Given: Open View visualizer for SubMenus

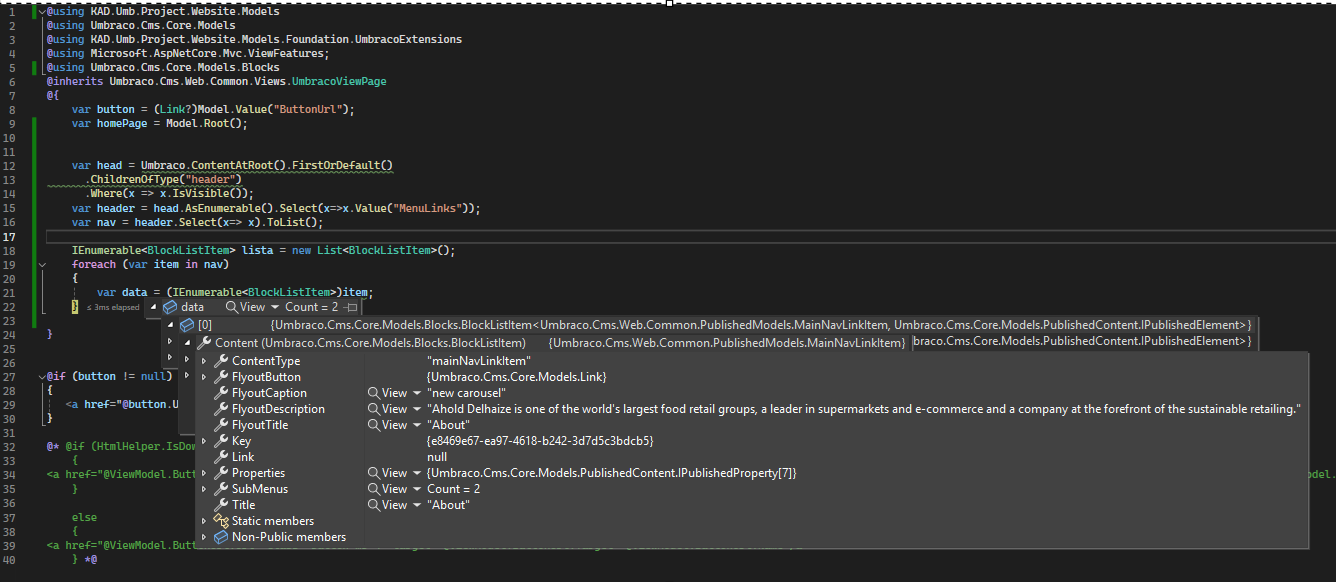Looking at the screenshot, I should point(387,489).
